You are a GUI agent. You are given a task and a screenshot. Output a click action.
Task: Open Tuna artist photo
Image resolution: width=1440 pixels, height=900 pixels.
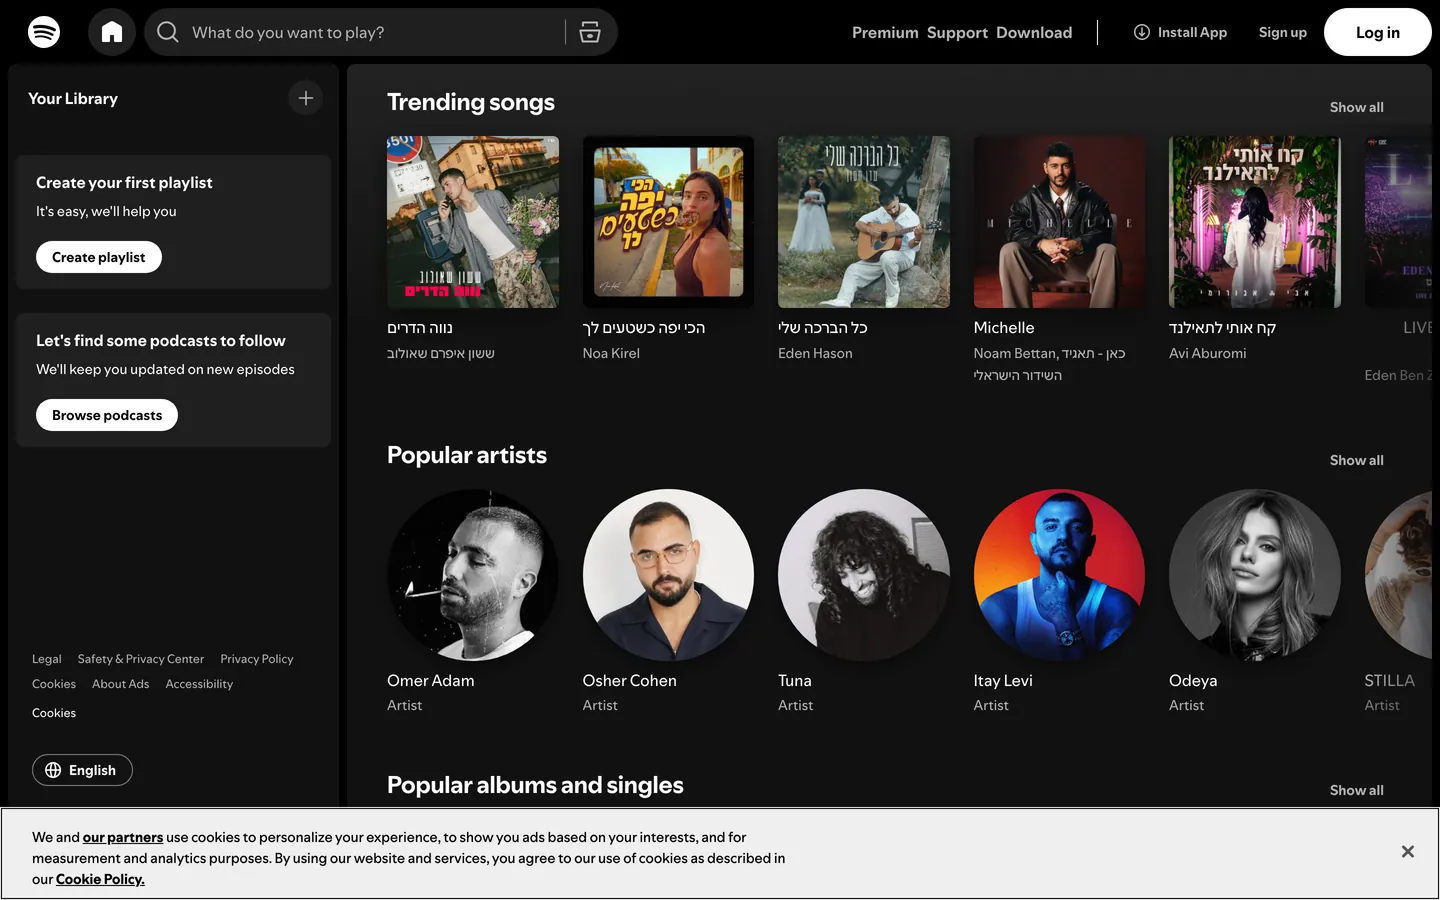tap(864, 575)
